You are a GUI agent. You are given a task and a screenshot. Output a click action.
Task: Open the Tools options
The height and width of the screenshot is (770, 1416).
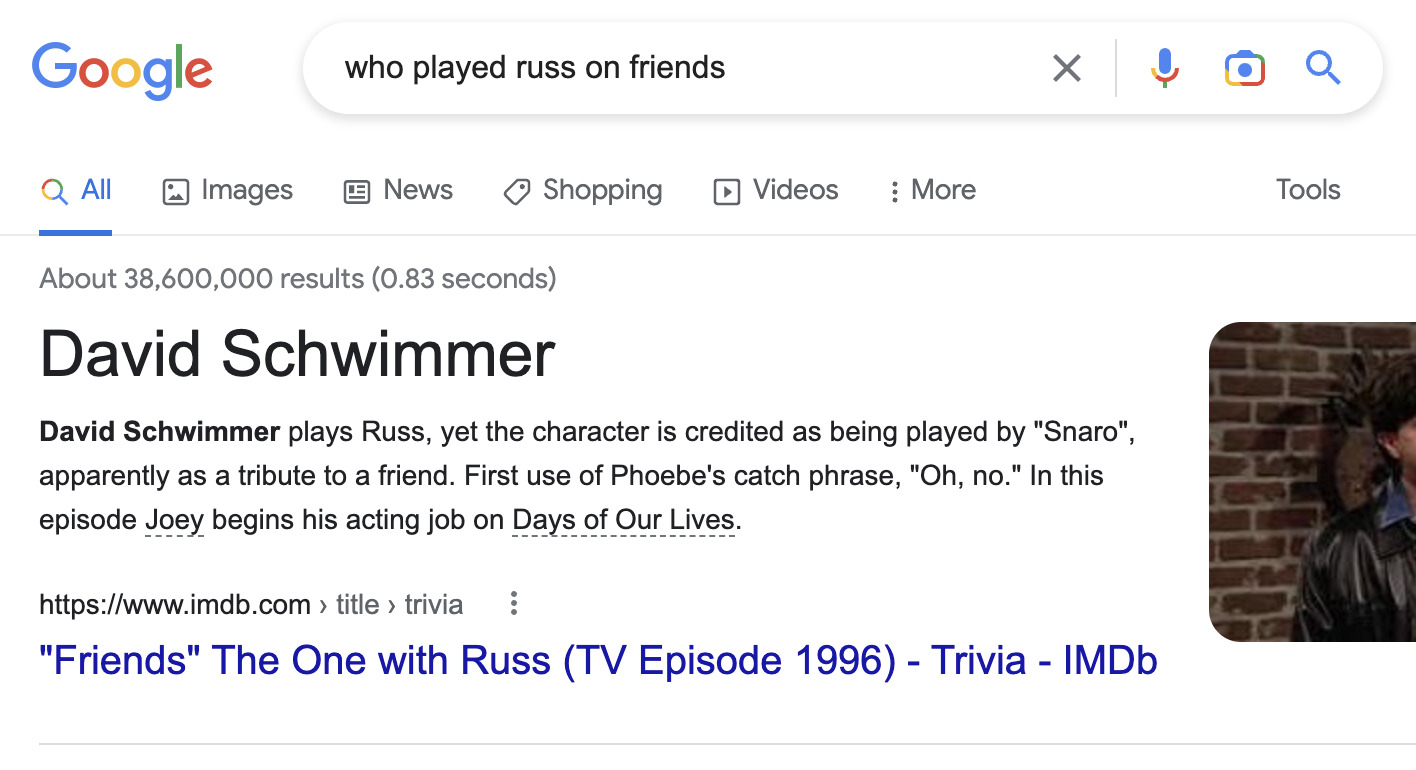point(1307,190)
